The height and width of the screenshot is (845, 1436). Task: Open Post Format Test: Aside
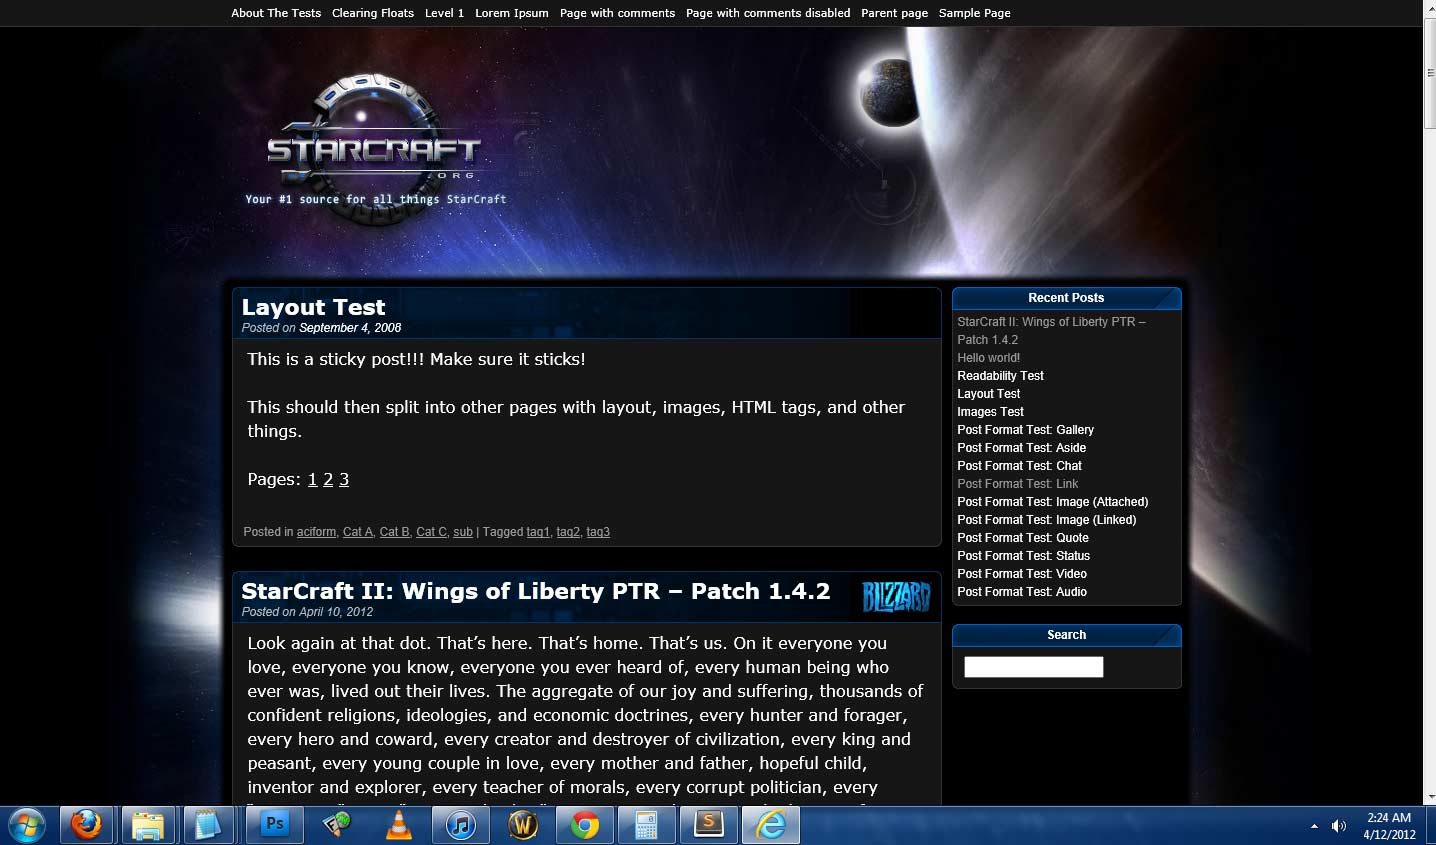pyautogui.click(x=1022, y=448)
